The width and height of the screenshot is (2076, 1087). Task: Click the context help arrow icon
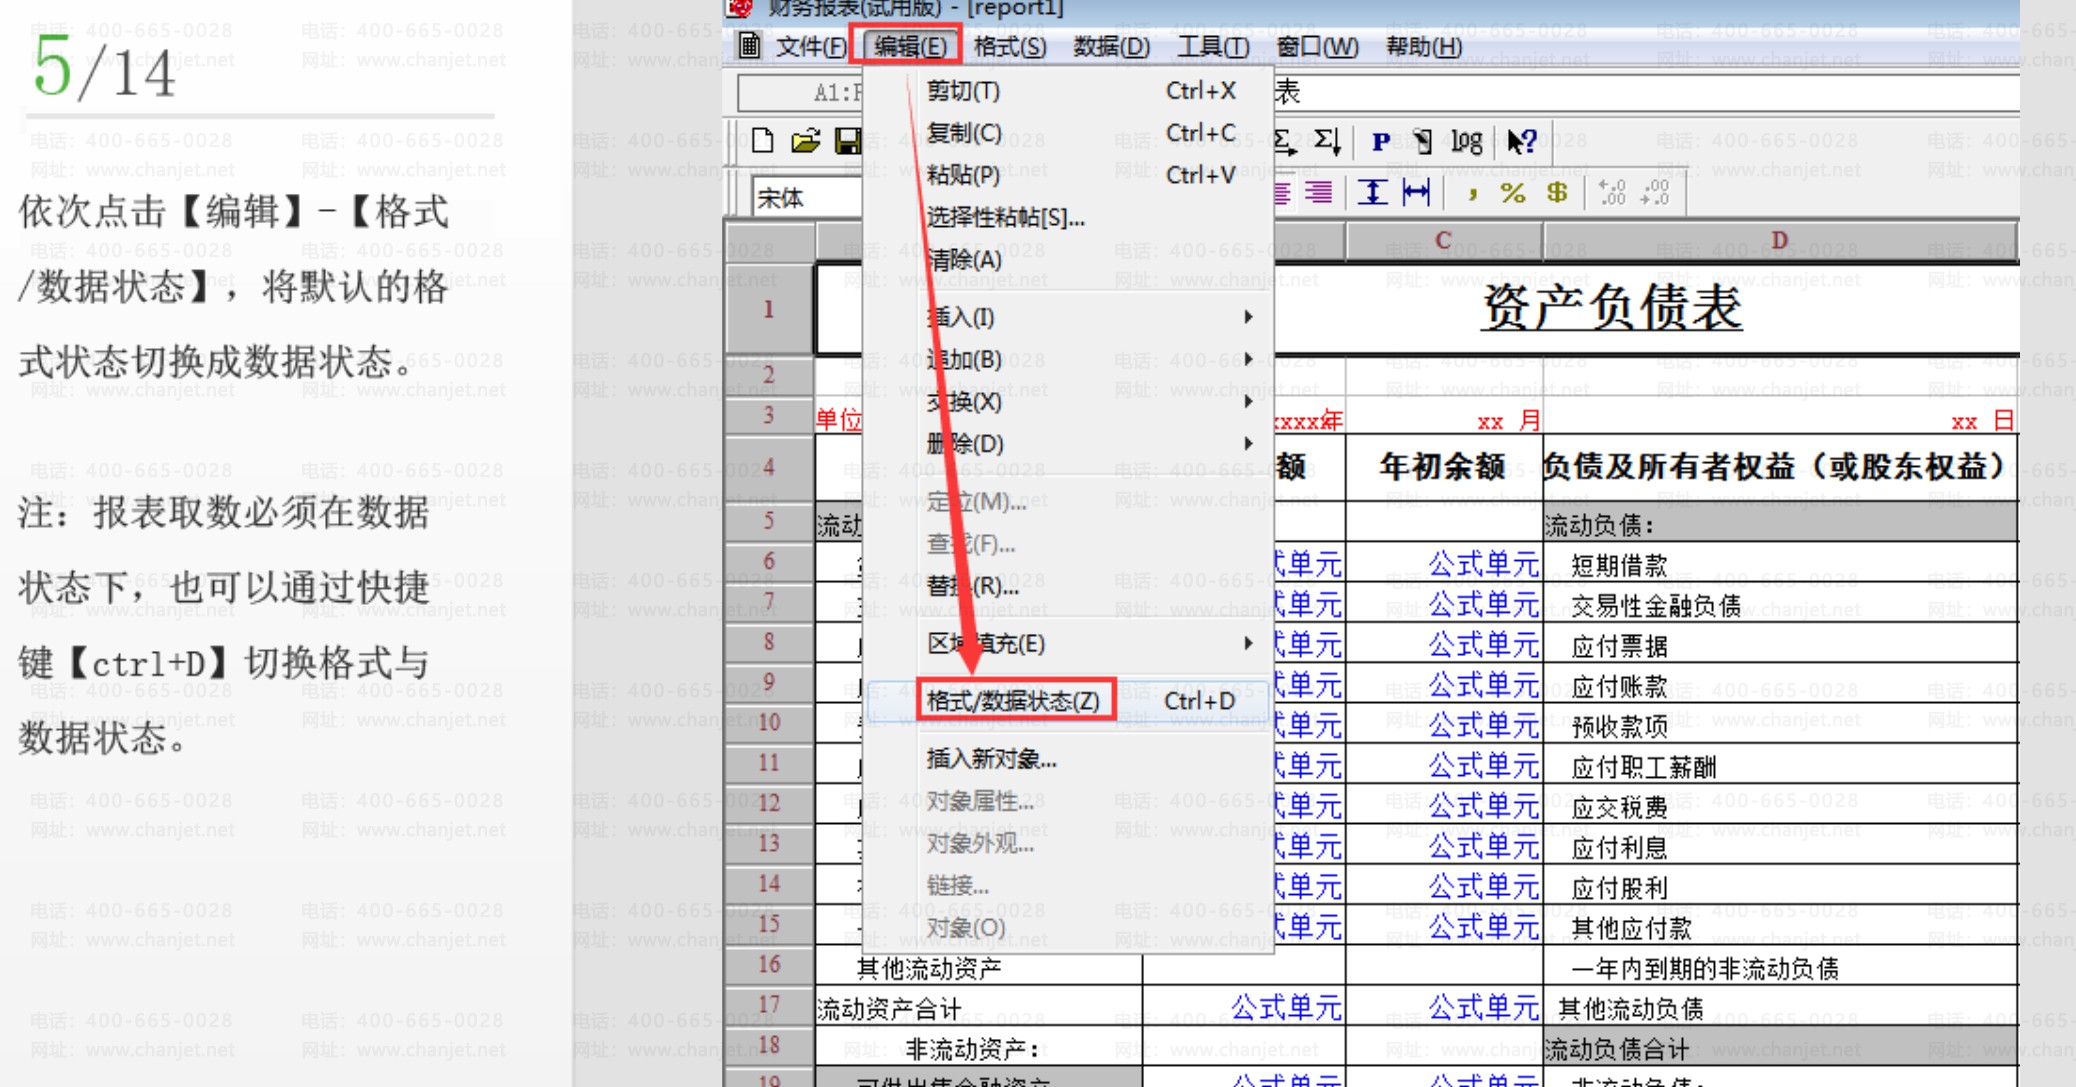tap(1521, 141)
